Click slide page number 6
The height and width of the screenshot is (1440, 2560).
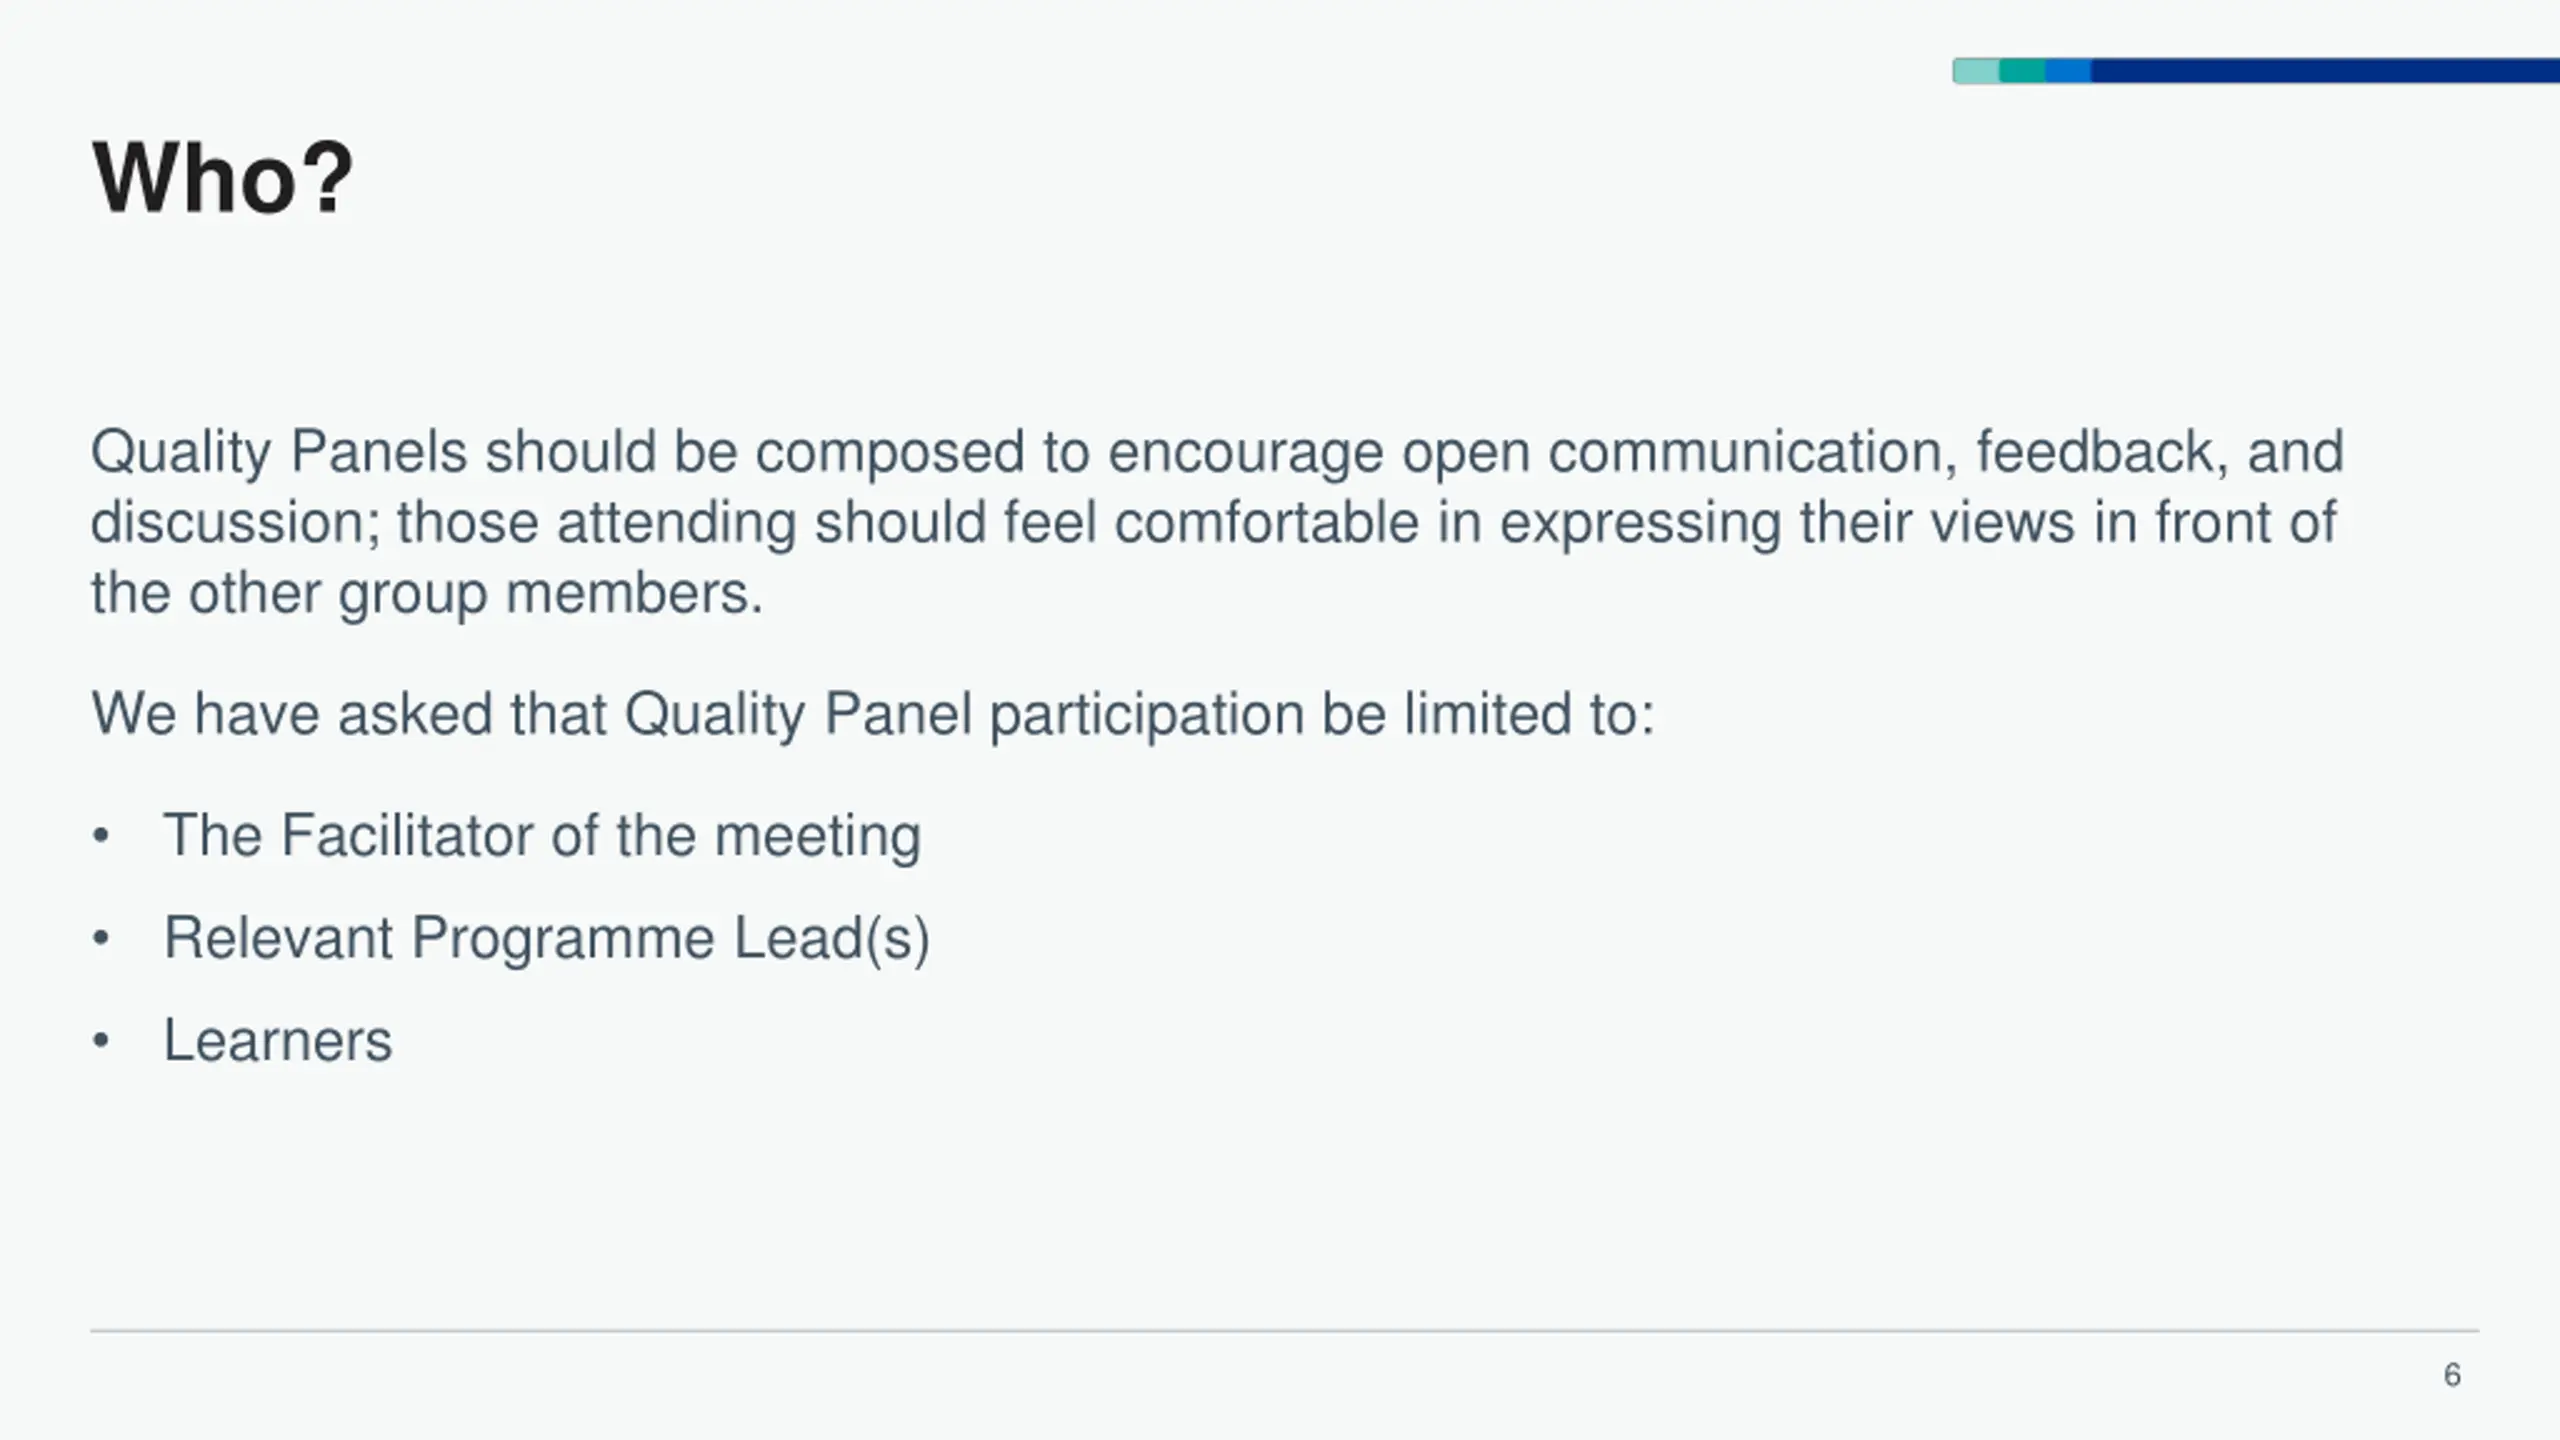tap(2452, 1375)
